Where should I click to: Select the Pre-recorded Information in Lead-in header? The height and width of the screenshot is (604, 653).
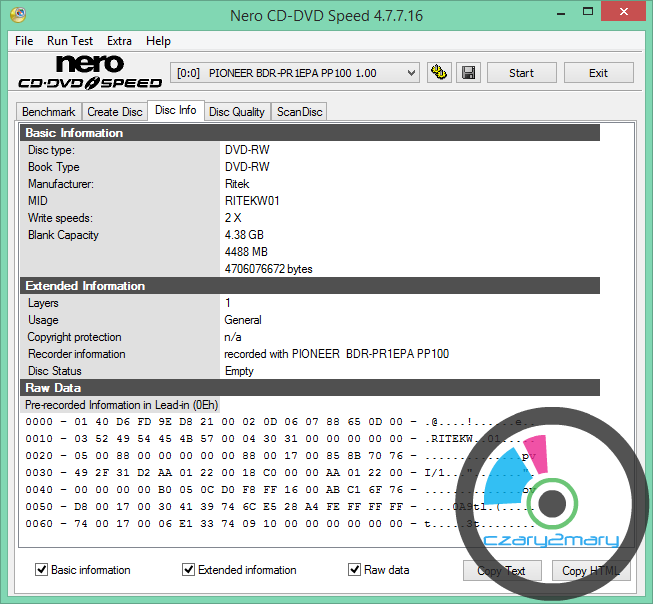[x=122, y=405]
